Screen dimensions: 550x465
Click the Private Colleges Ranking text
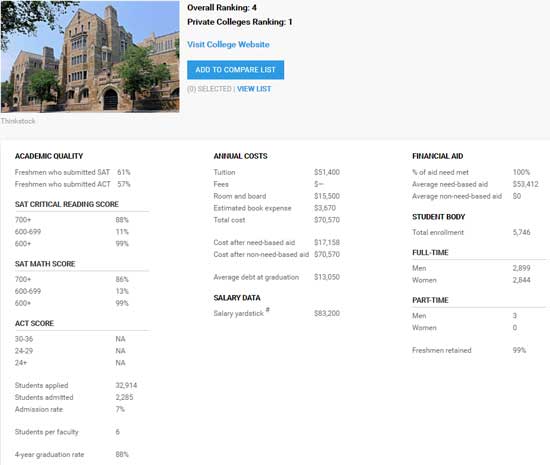tap(240, 22)
